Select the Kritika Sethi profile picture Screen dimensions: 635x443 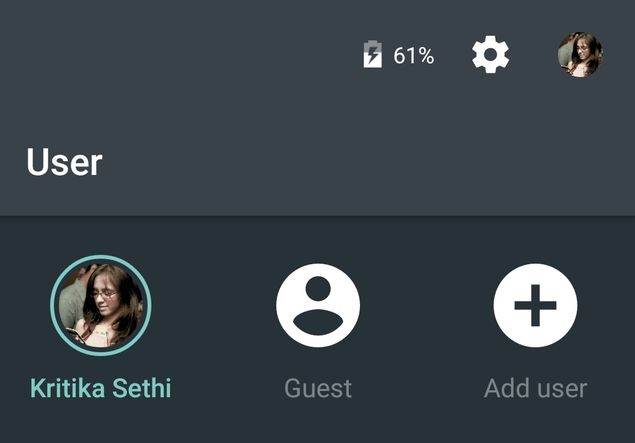(x=101, y=305)
